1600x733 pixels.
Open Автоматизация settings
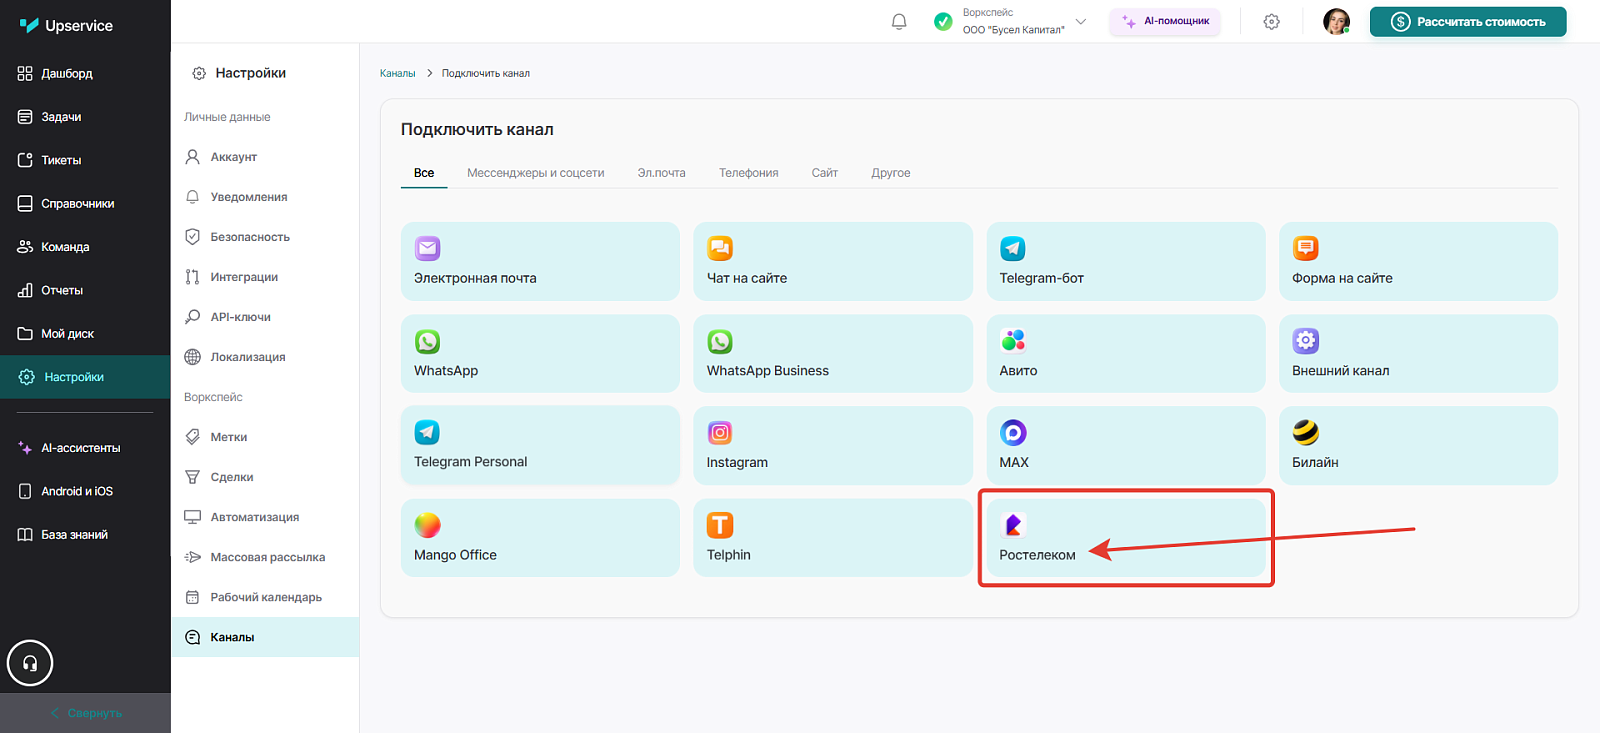pyautogui.click(x=265, y=517)
